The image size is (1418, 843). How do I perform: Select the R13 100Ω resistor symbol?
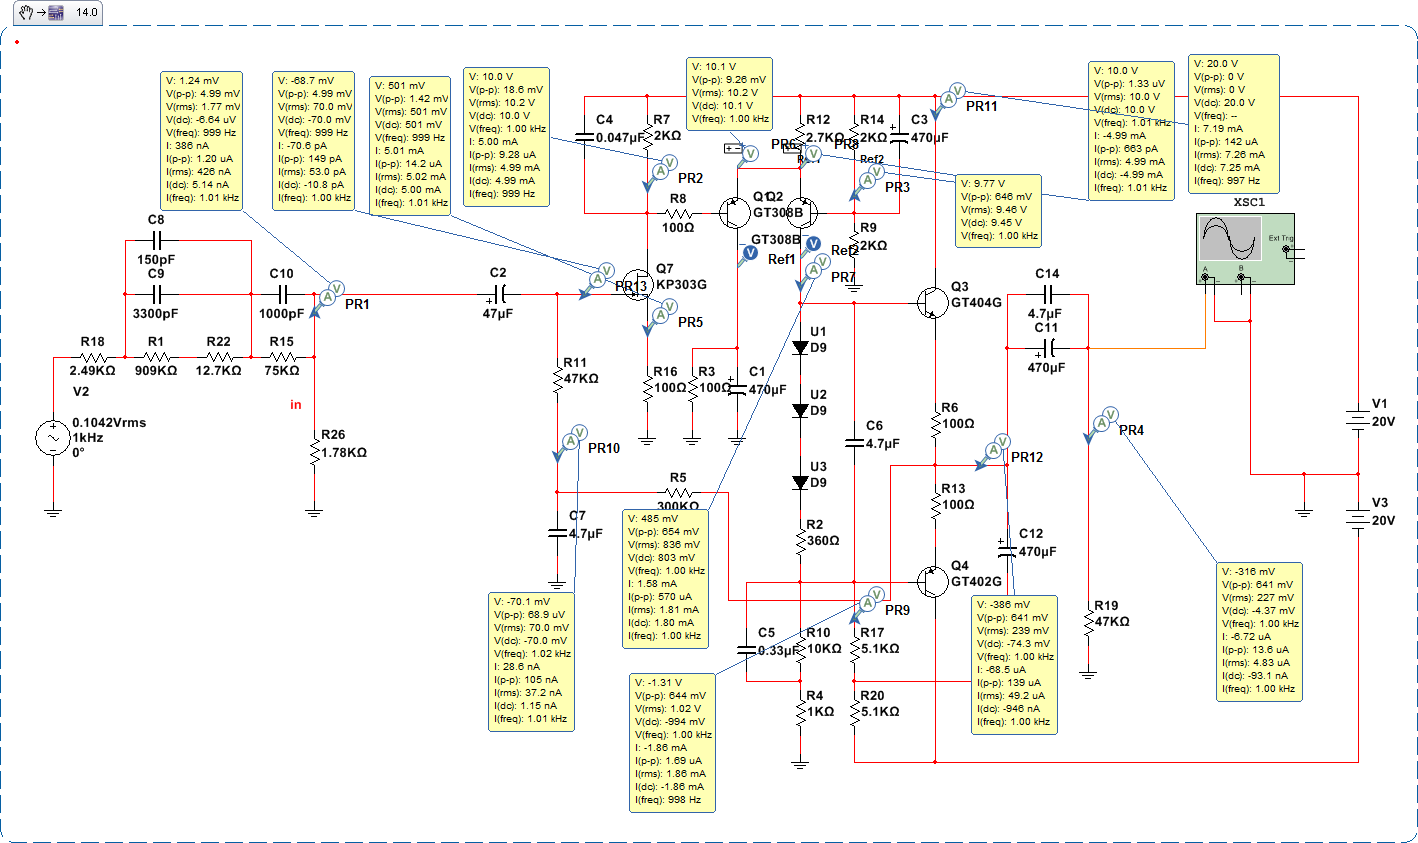tap(934, 503)
